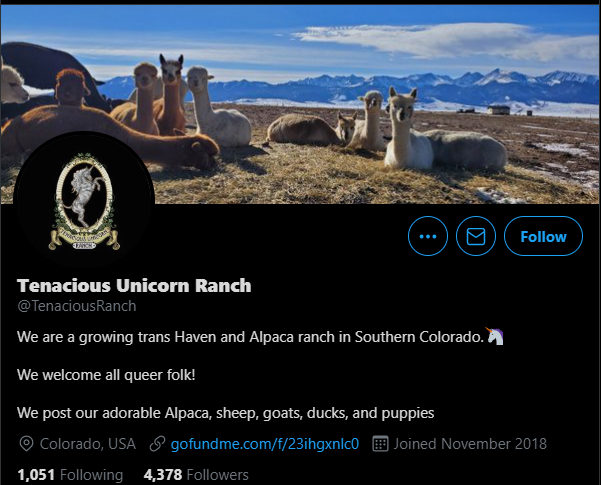Click the calendar icon beside joined date
The width and height of the screenshot is (601, 485).
click(381, 444)
